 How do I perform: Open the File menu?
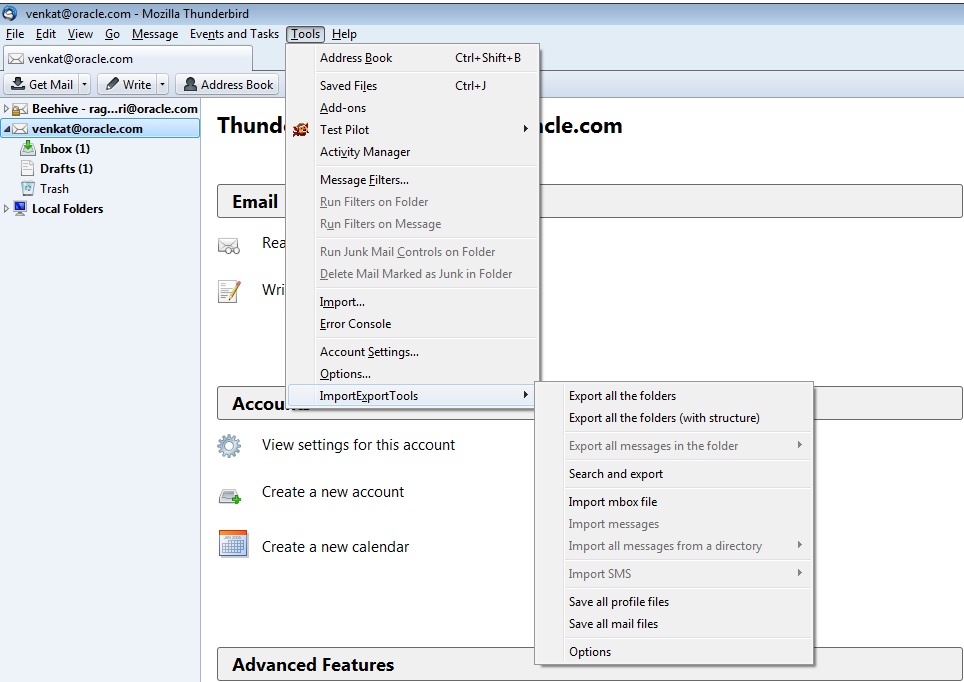point(15,34)
